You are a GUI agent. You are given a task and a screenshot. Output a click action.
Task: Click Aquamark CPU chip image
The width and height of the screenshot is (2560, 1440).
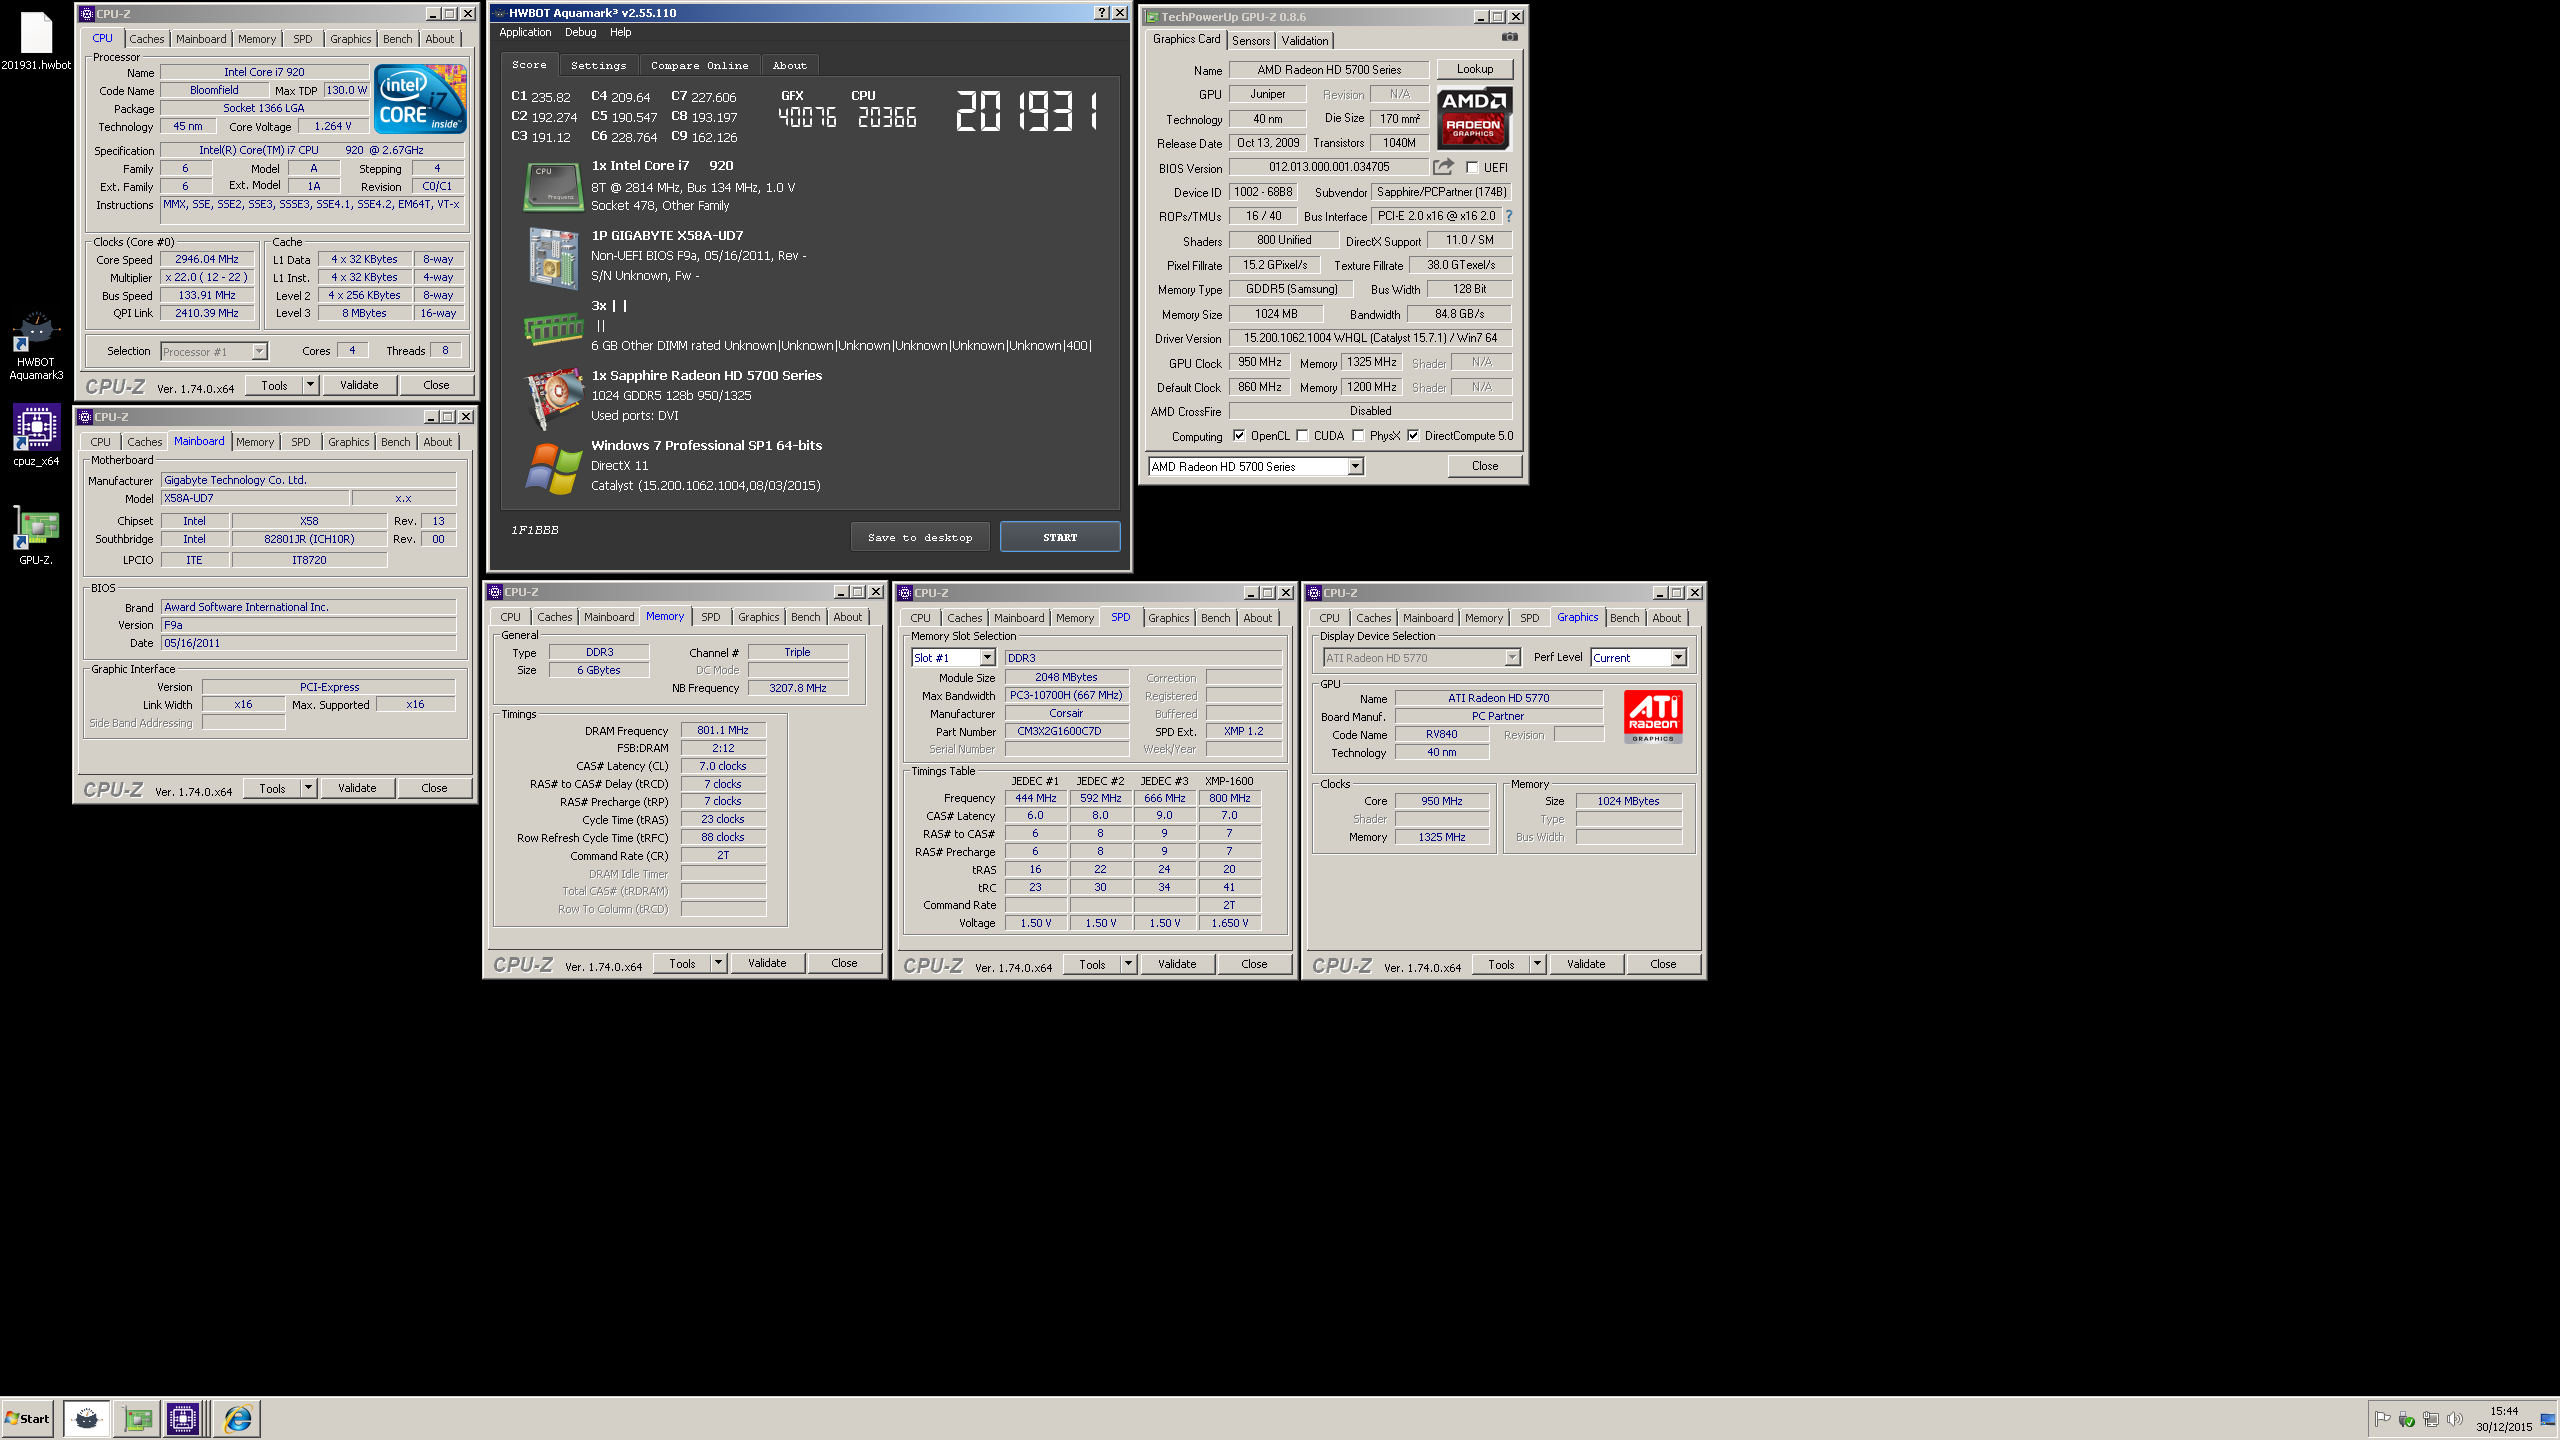(552, 187)
